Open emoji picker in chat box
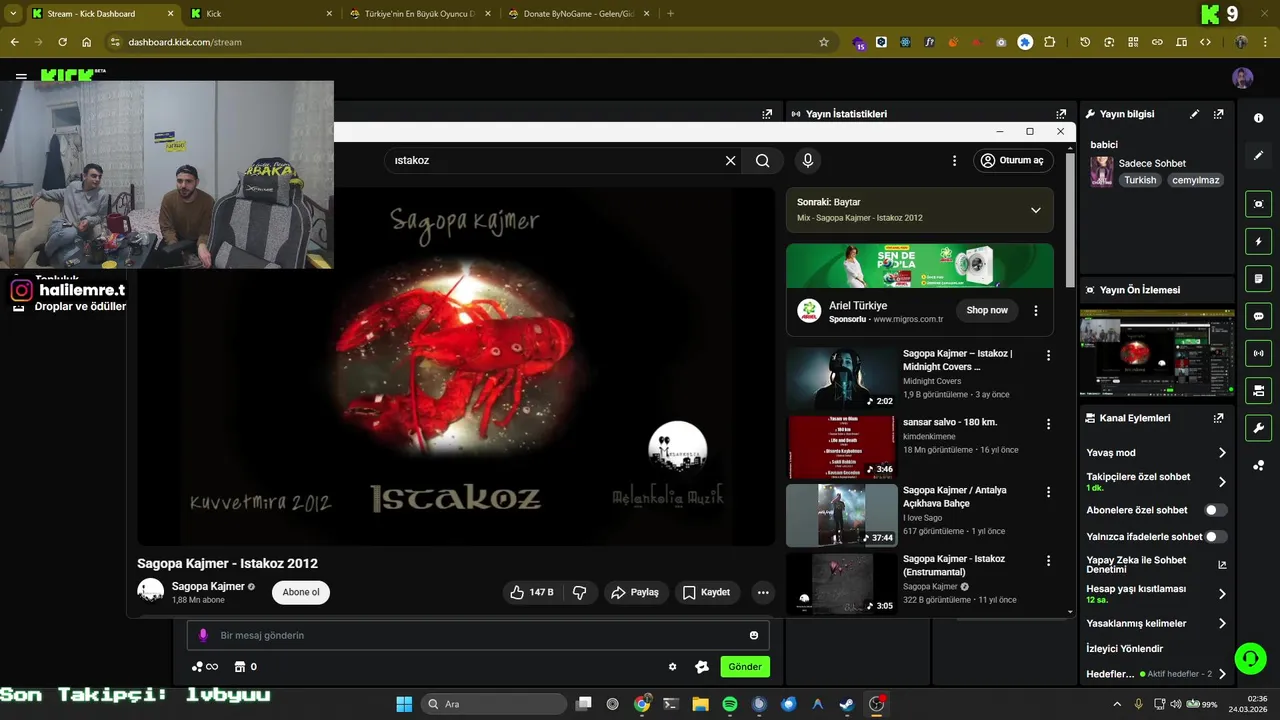Image resolution: width=1280 pixels, height=720 pixels. click(753, 635)
